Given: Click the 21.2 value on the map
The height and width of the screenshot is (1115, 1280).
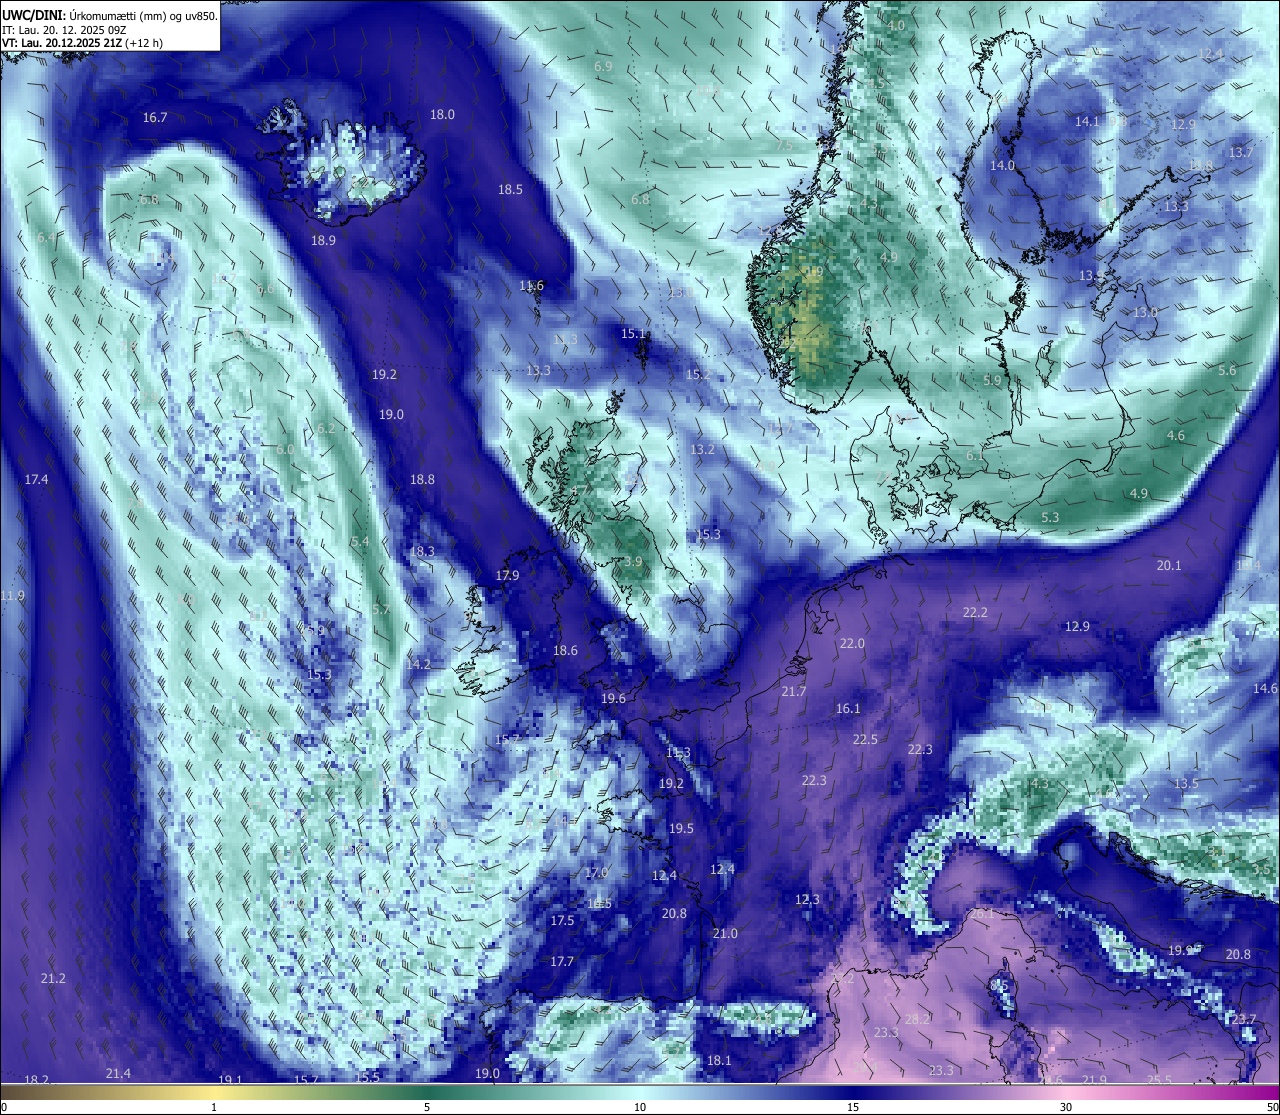Looking at the screenshot, I should [53, 978].
